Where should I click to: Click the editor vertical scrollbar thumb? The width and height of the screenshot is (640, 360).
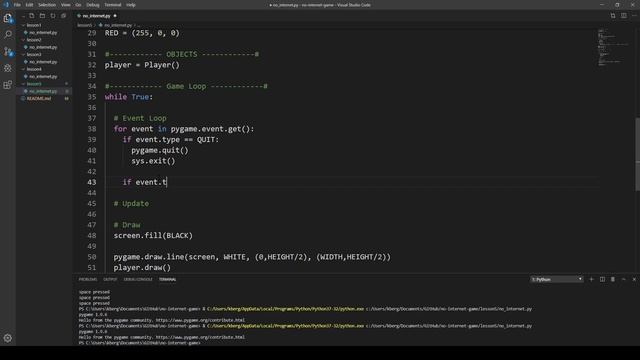(637, 154)
